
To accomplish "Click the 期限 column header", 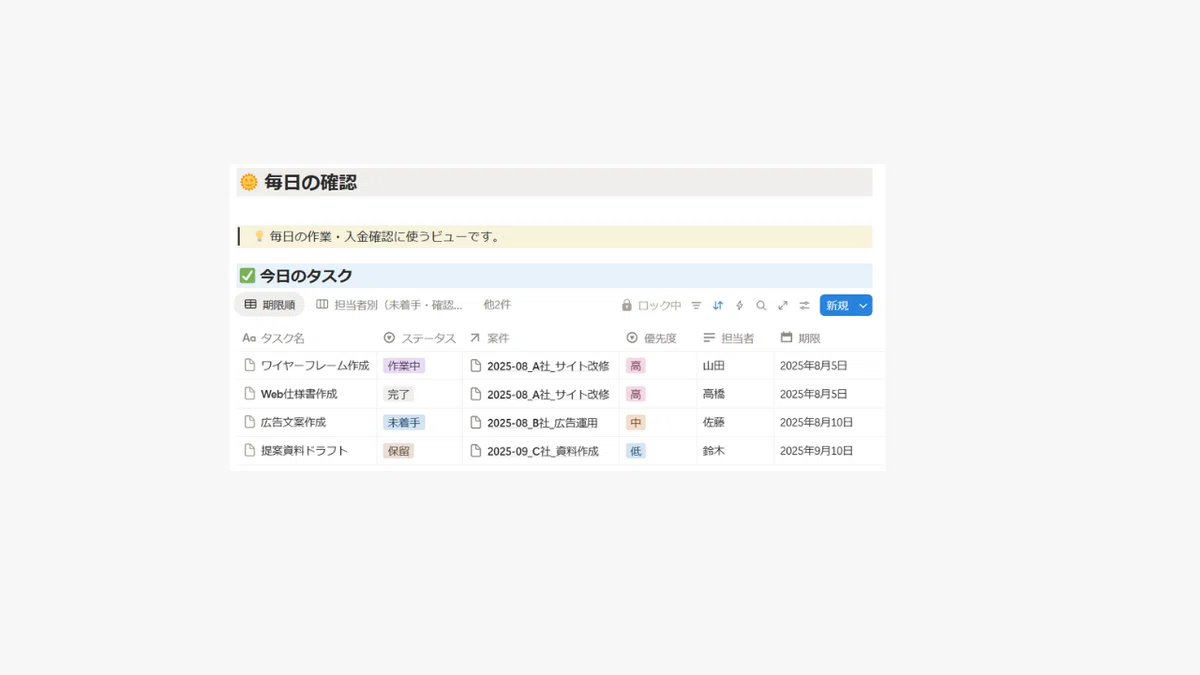I will pos(800,338).
